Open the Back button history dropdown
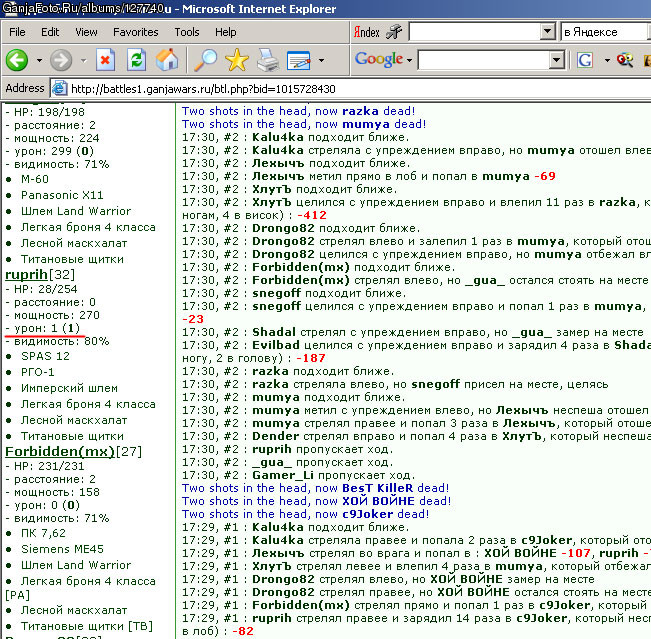The width and height of the screenshot is (651, 639). tap(39, 61)
